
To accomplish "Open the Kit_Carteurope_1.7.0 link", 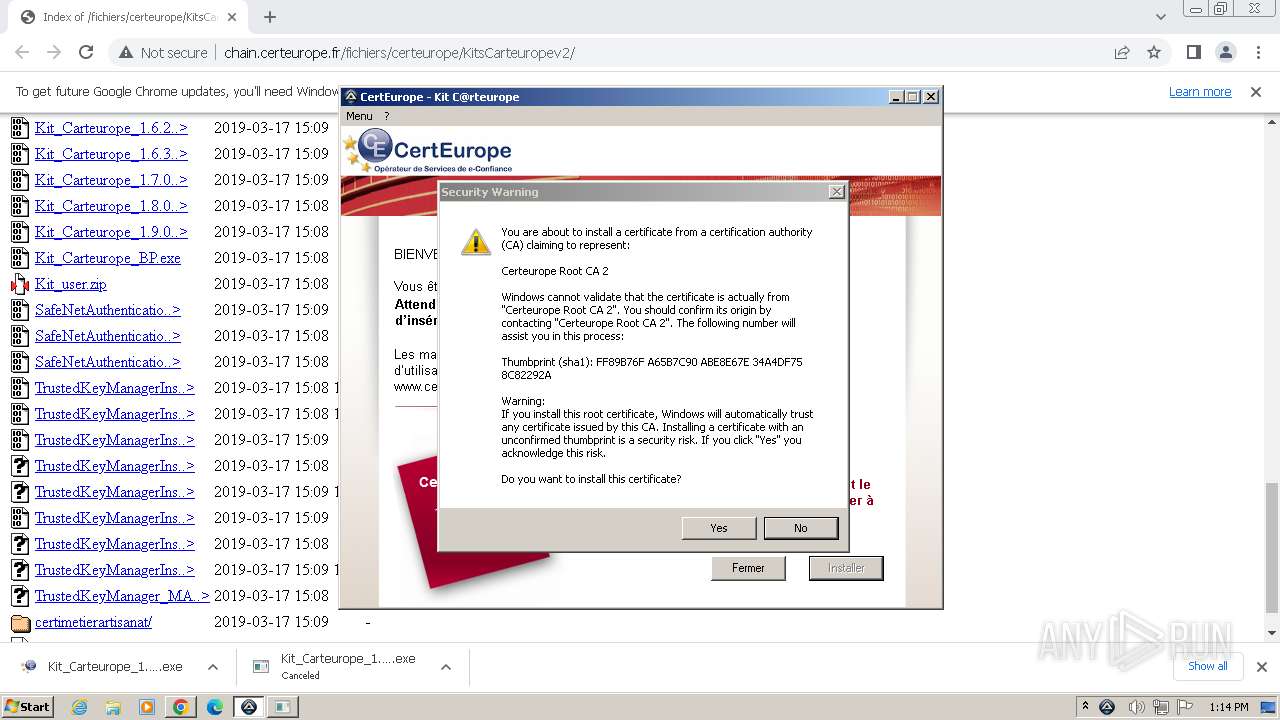I will coord(111,180).
